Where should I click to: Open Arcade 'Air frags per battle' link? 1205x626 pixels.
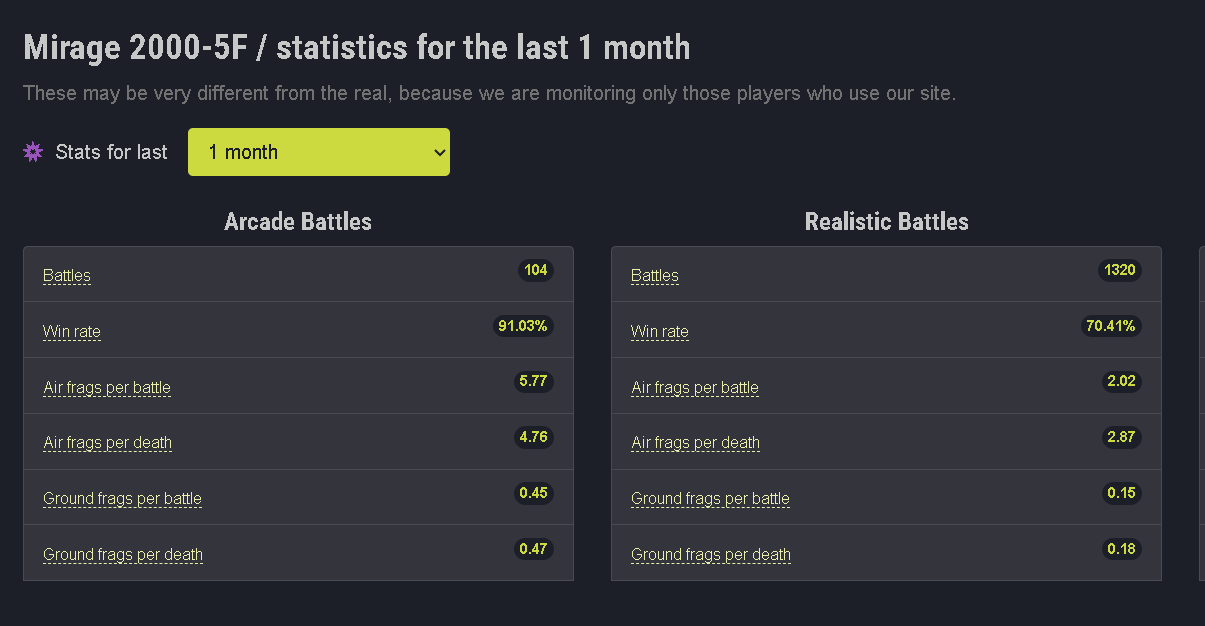107,388
